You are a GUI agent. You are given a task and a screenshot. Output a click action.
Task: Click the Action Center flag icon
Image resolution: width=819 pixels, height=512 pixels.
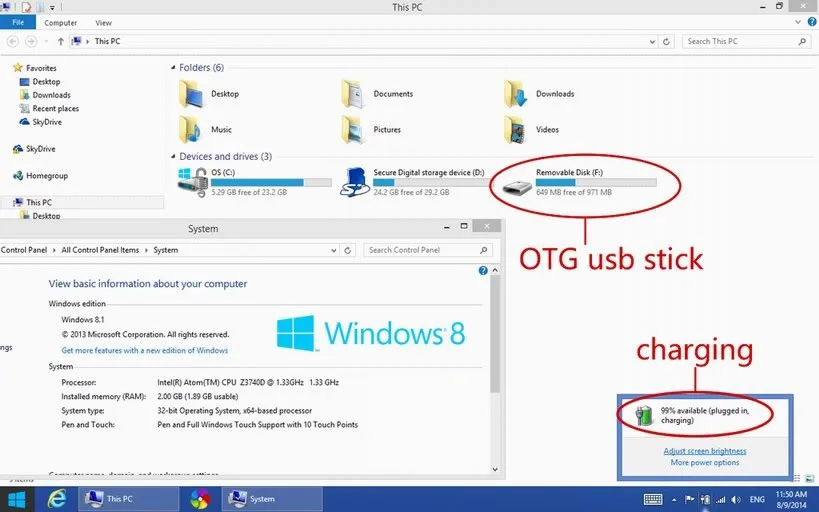tap(689, 499)
